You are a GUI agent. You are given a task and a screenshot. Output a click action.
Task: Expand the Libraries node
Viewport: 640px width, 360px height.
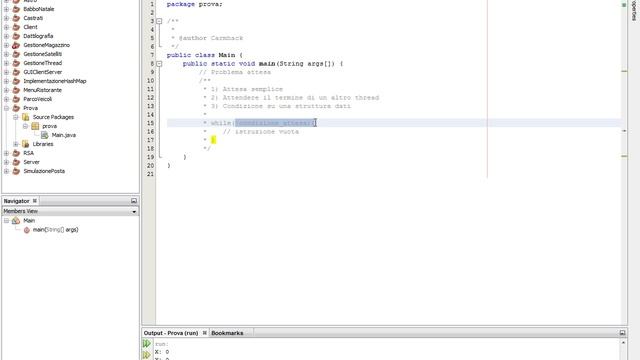coord(16,144)
